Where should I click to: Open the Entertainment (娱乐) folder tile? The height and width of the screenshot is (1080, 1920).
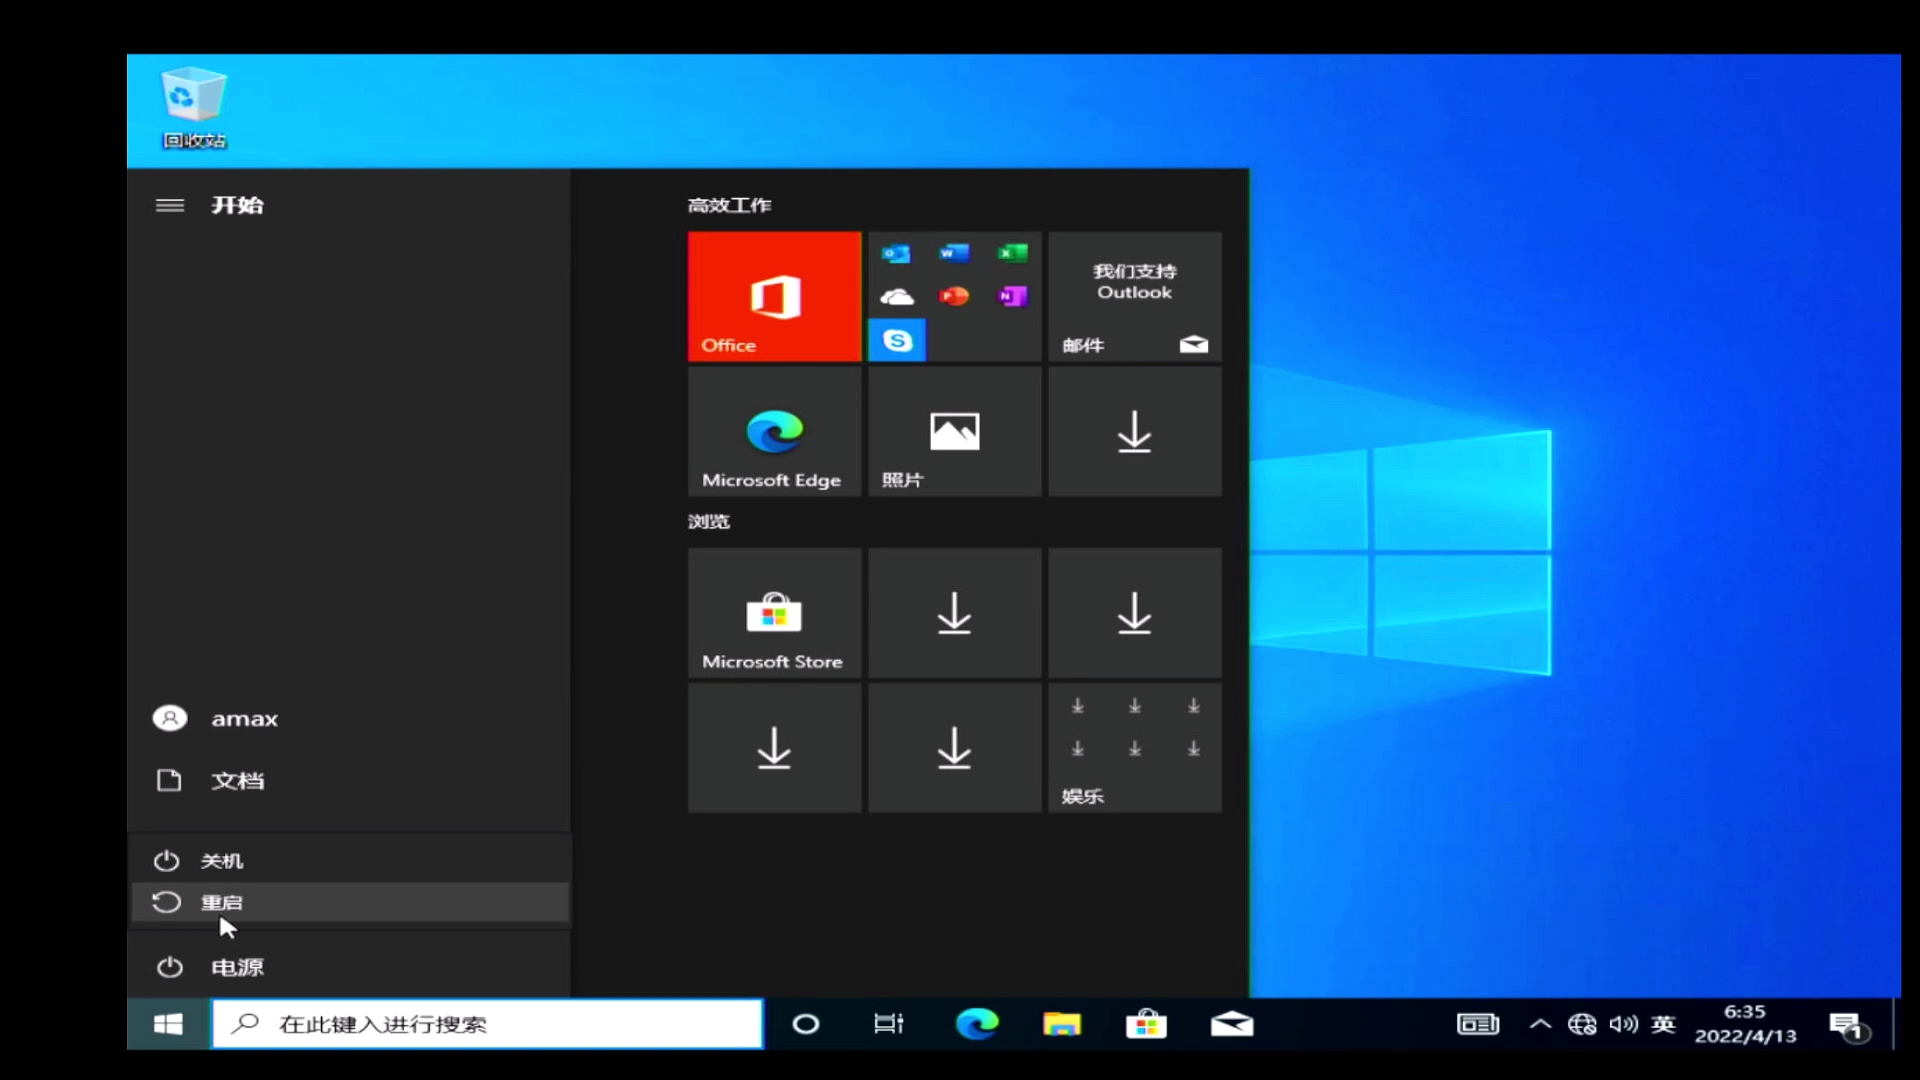(1134, 748)
